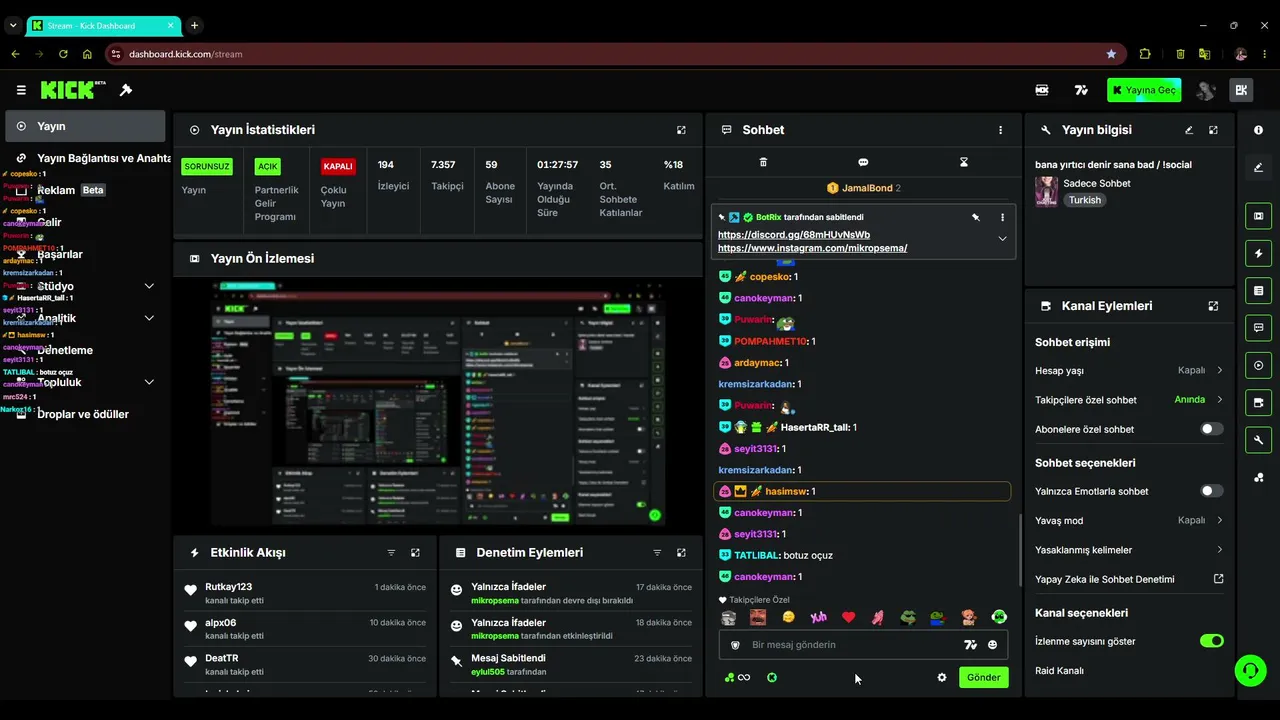1280x720 pixels.
Task: Click the green Yayına Geç button
Action: click(1144, 90)
